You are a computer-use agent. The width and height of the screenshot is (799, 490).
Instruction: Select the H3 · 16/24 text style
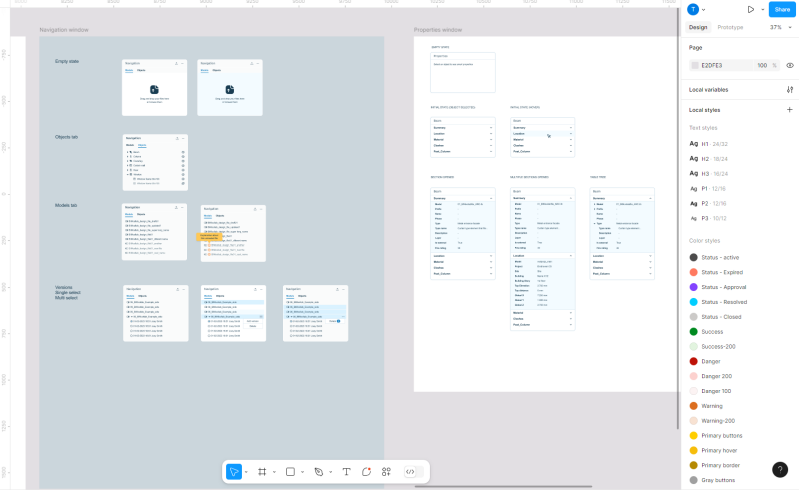tap(708, 173)
